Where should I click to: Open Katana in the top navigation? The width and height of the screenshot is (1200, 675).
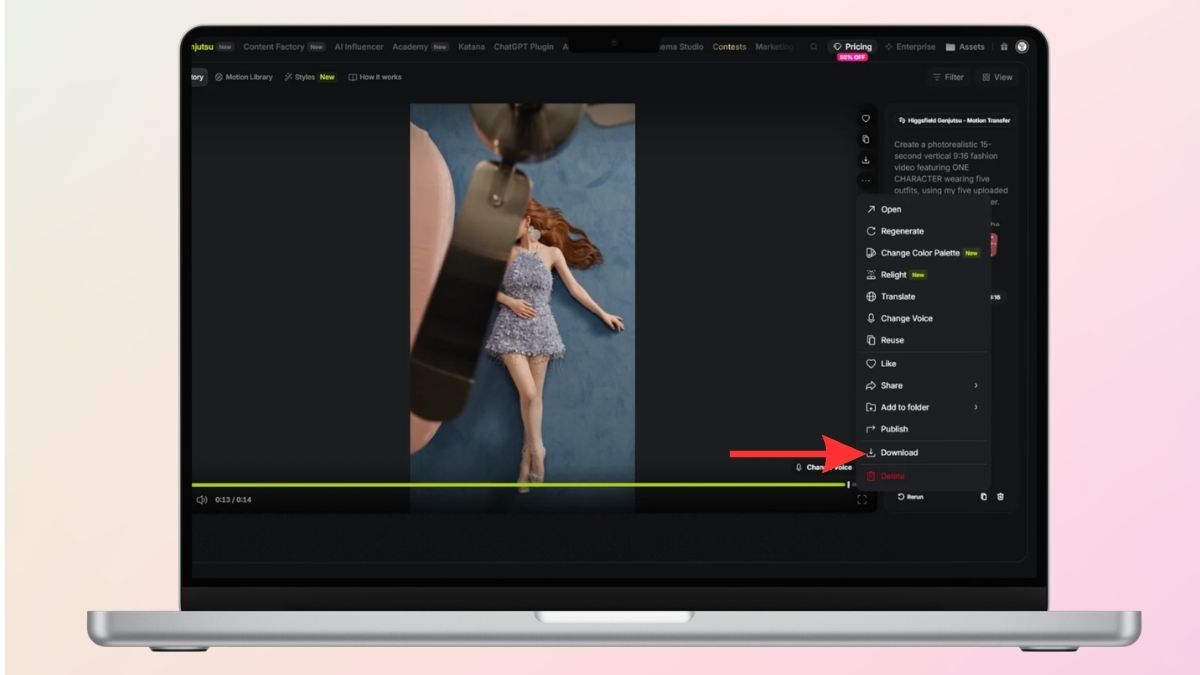(x=471, y=47)
